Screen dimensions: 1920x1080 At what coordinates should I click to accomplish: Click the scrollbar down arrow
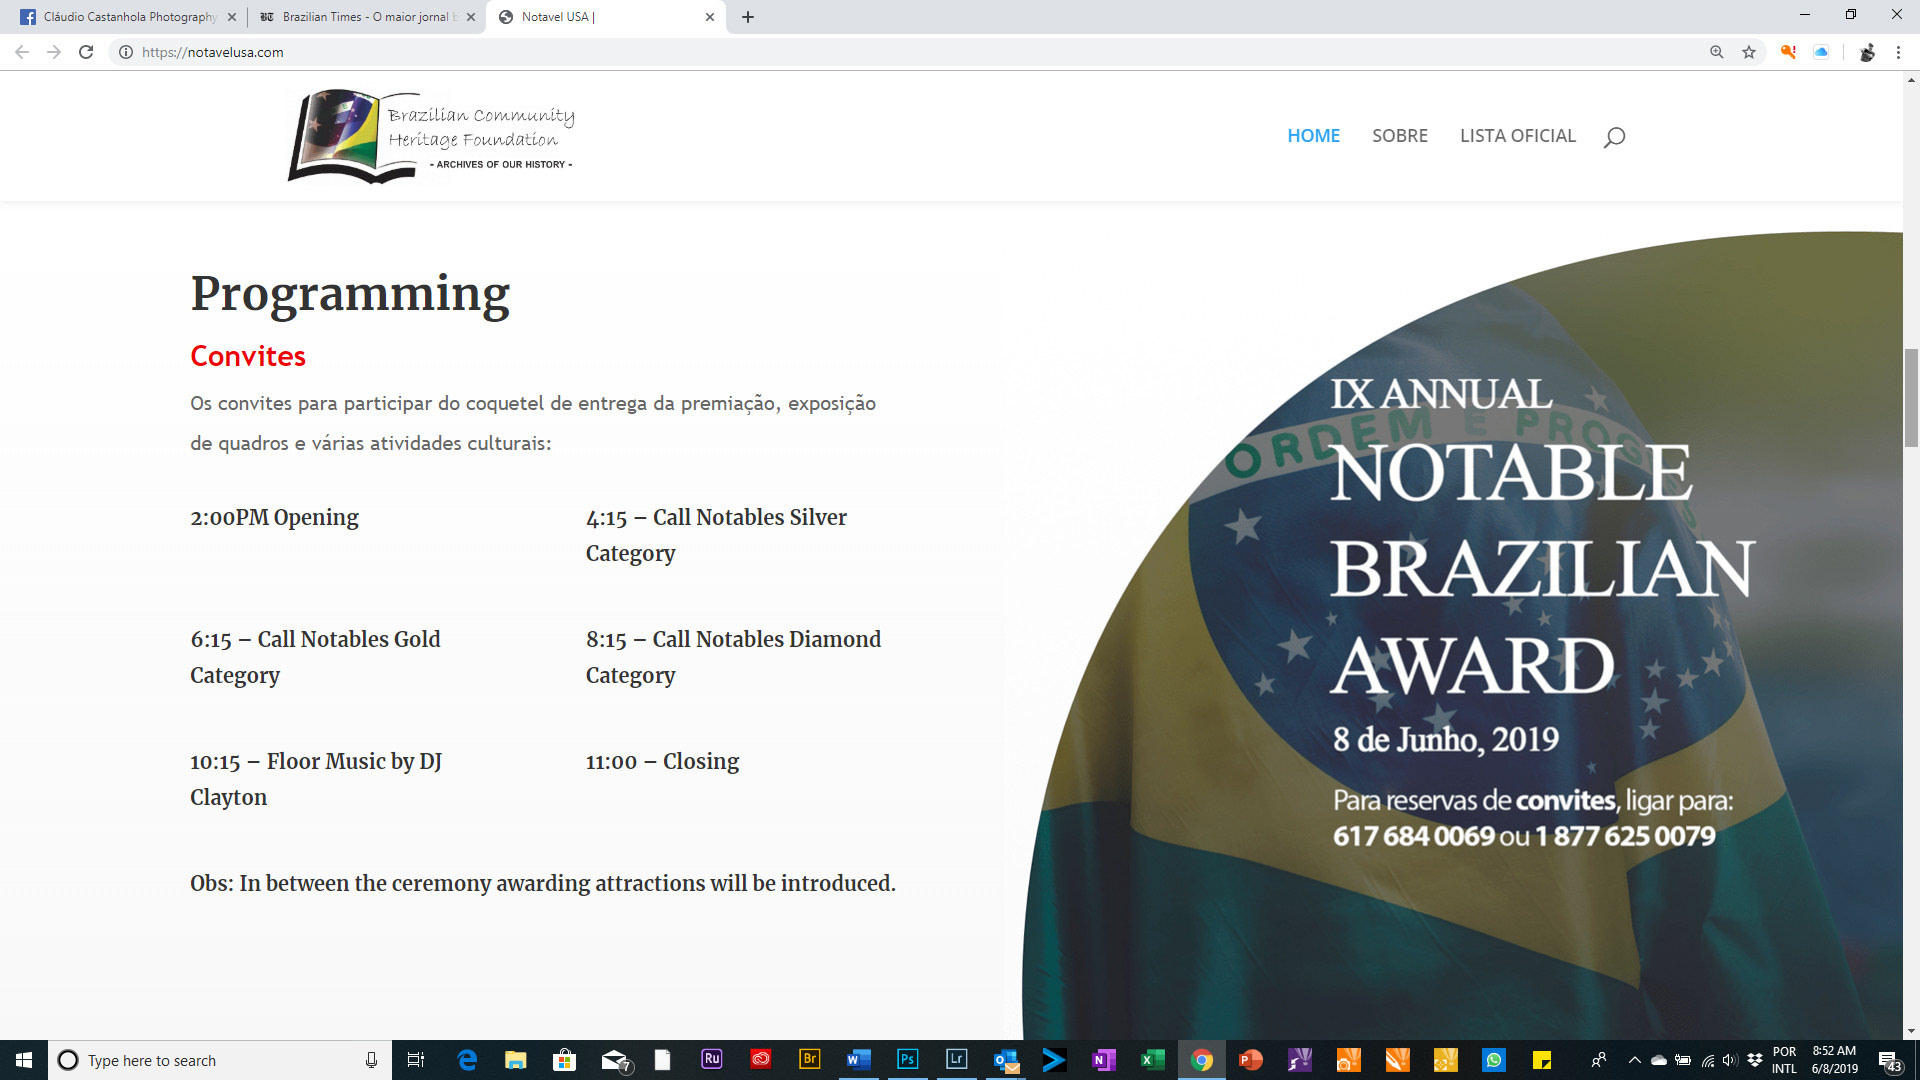pos(1911,1031)
